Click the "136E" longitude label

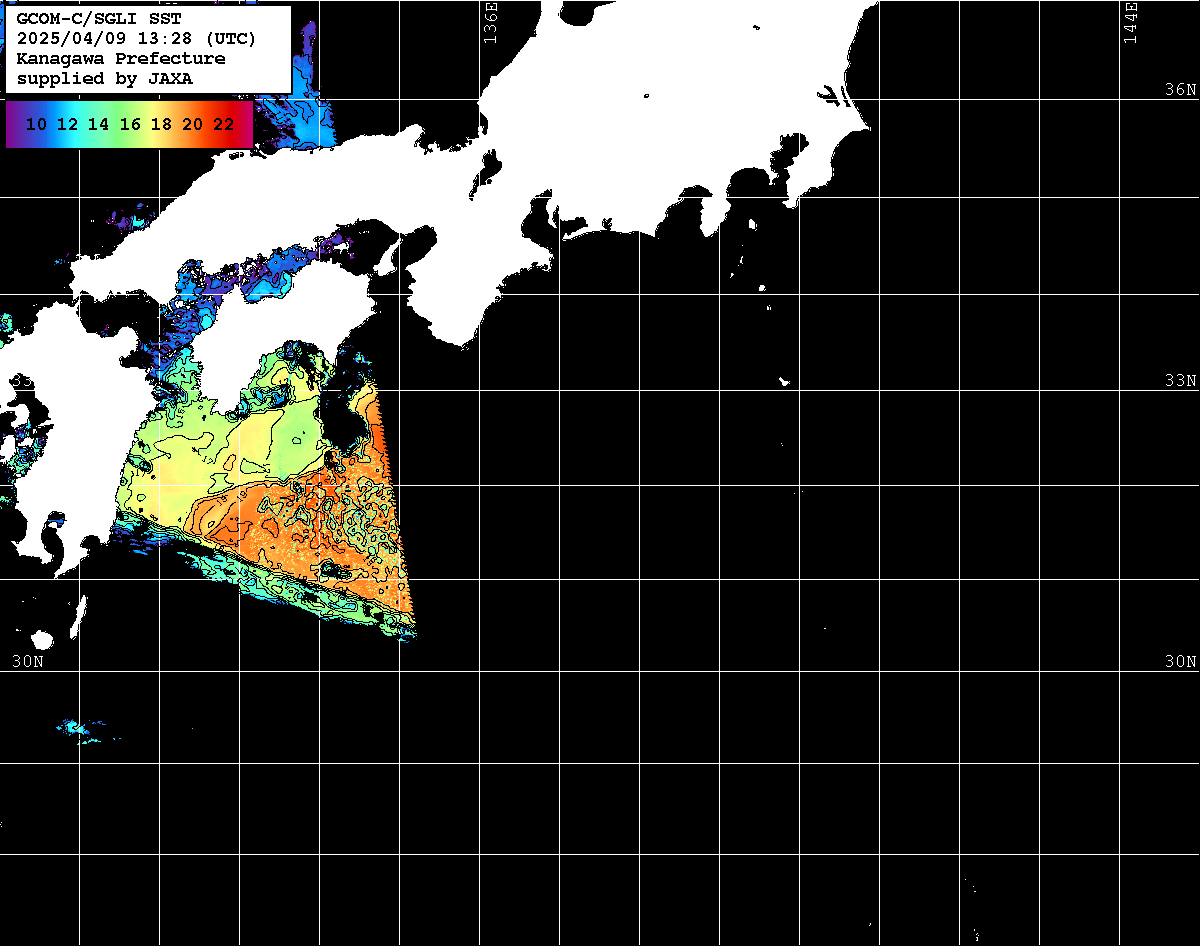tap(490, 22)
